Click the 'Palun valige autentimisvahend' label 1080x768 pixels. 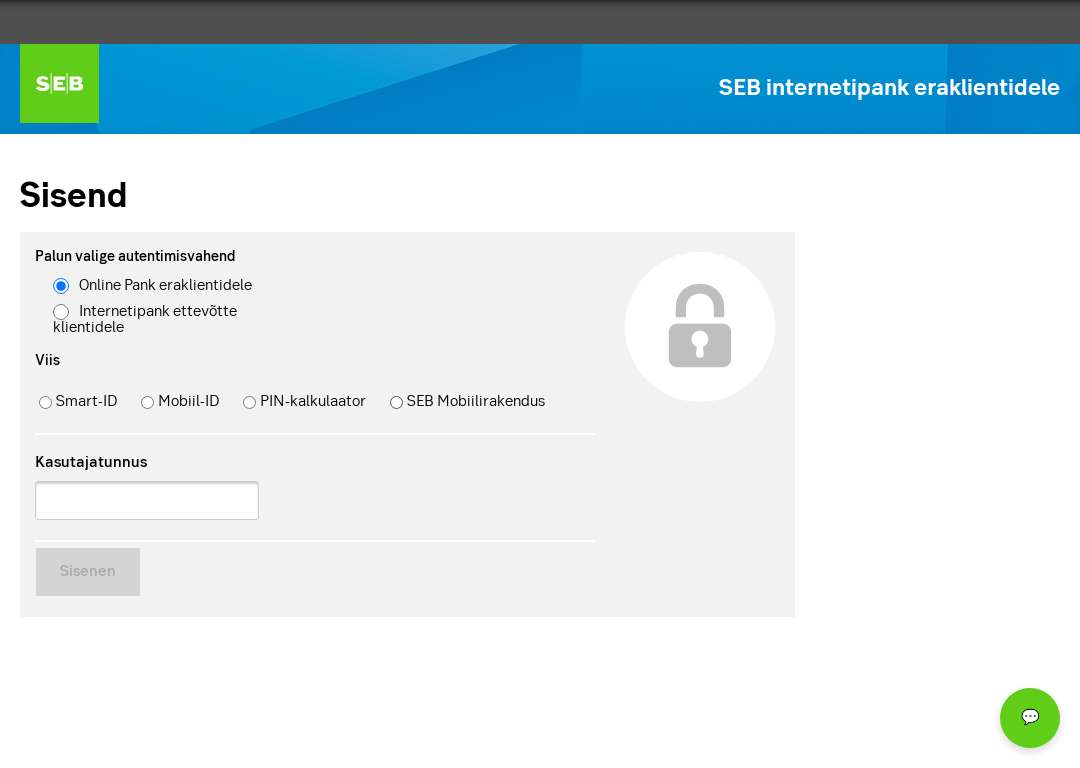tap(135, 256)
